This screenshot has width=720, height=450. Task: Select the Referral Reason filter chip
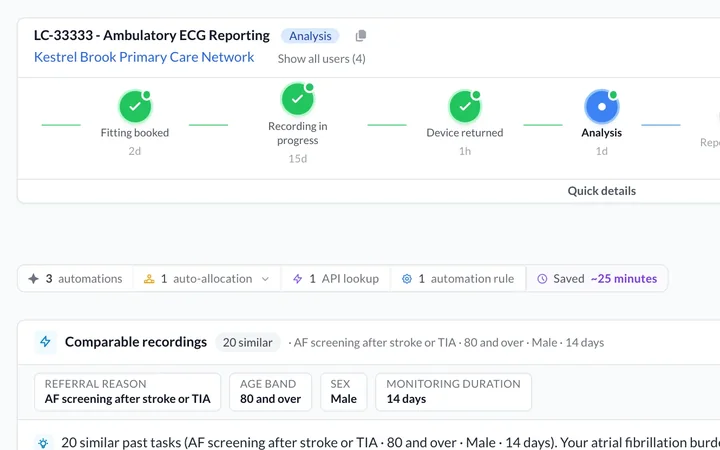coord(127,392)
